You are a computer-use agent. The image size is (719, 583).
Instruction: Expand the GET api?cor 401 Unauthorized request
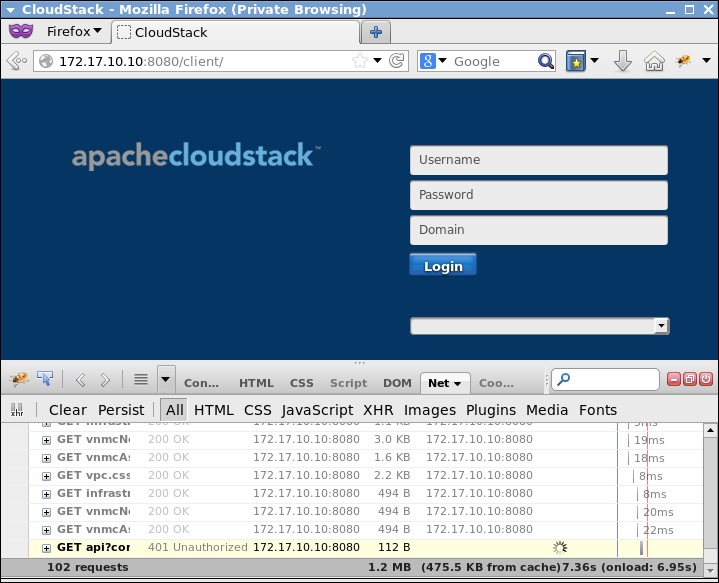coord(46,548)
